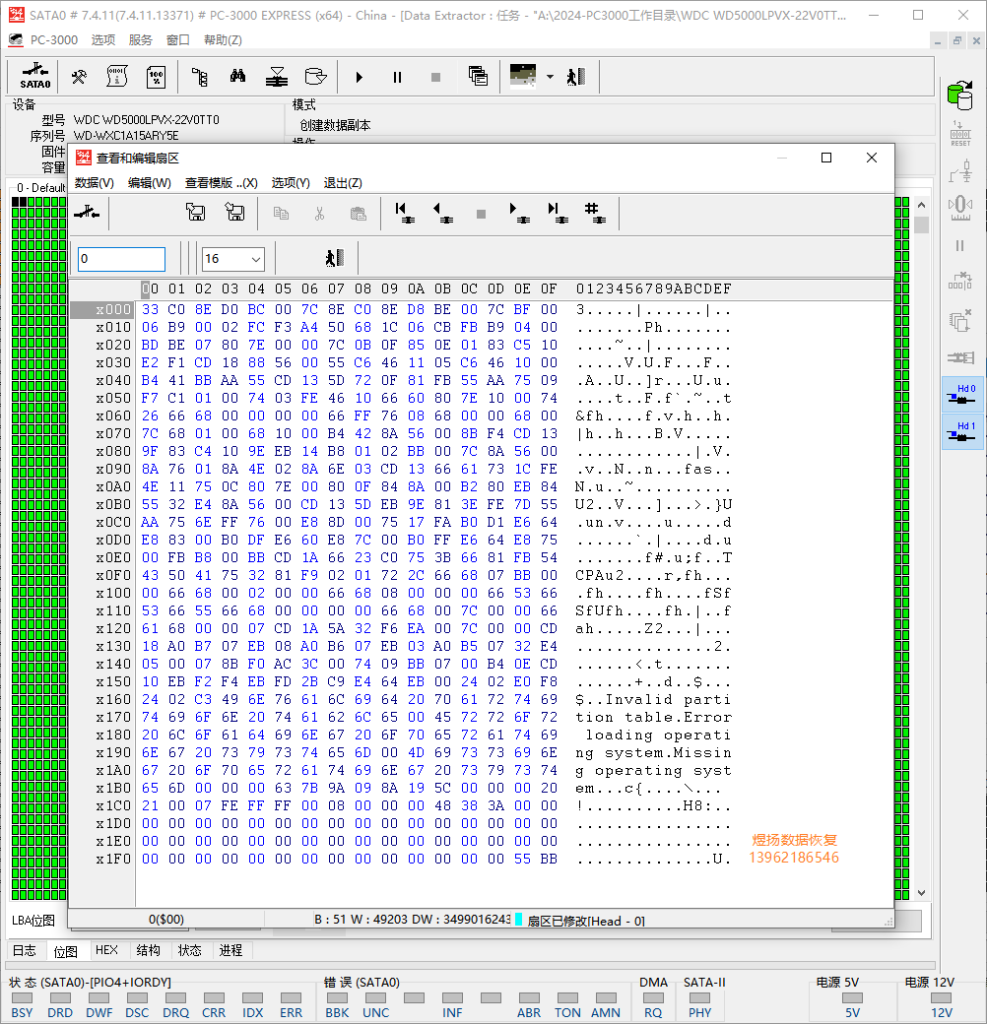Switch to the 日志 tab
The image size is (987, 1024).
25,950
